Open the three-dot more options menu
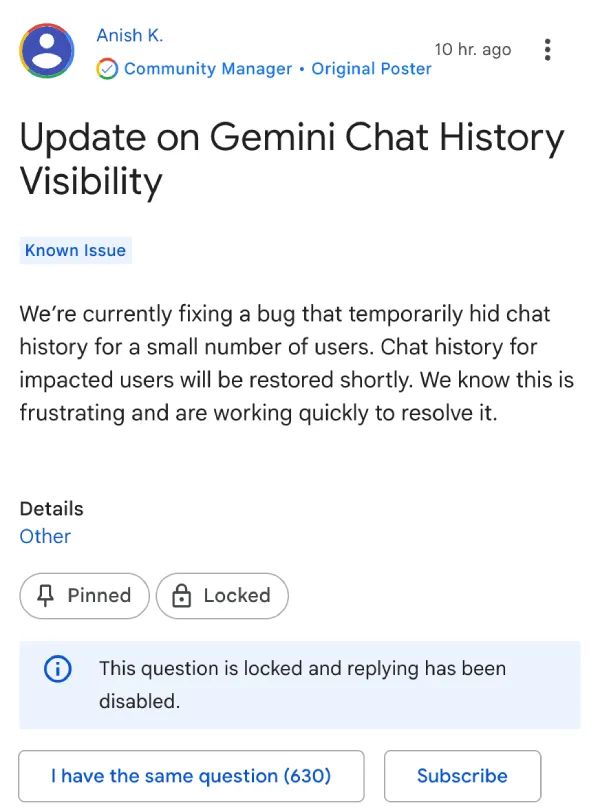Screen dimensions: 600x812 [x=547, y=49]
